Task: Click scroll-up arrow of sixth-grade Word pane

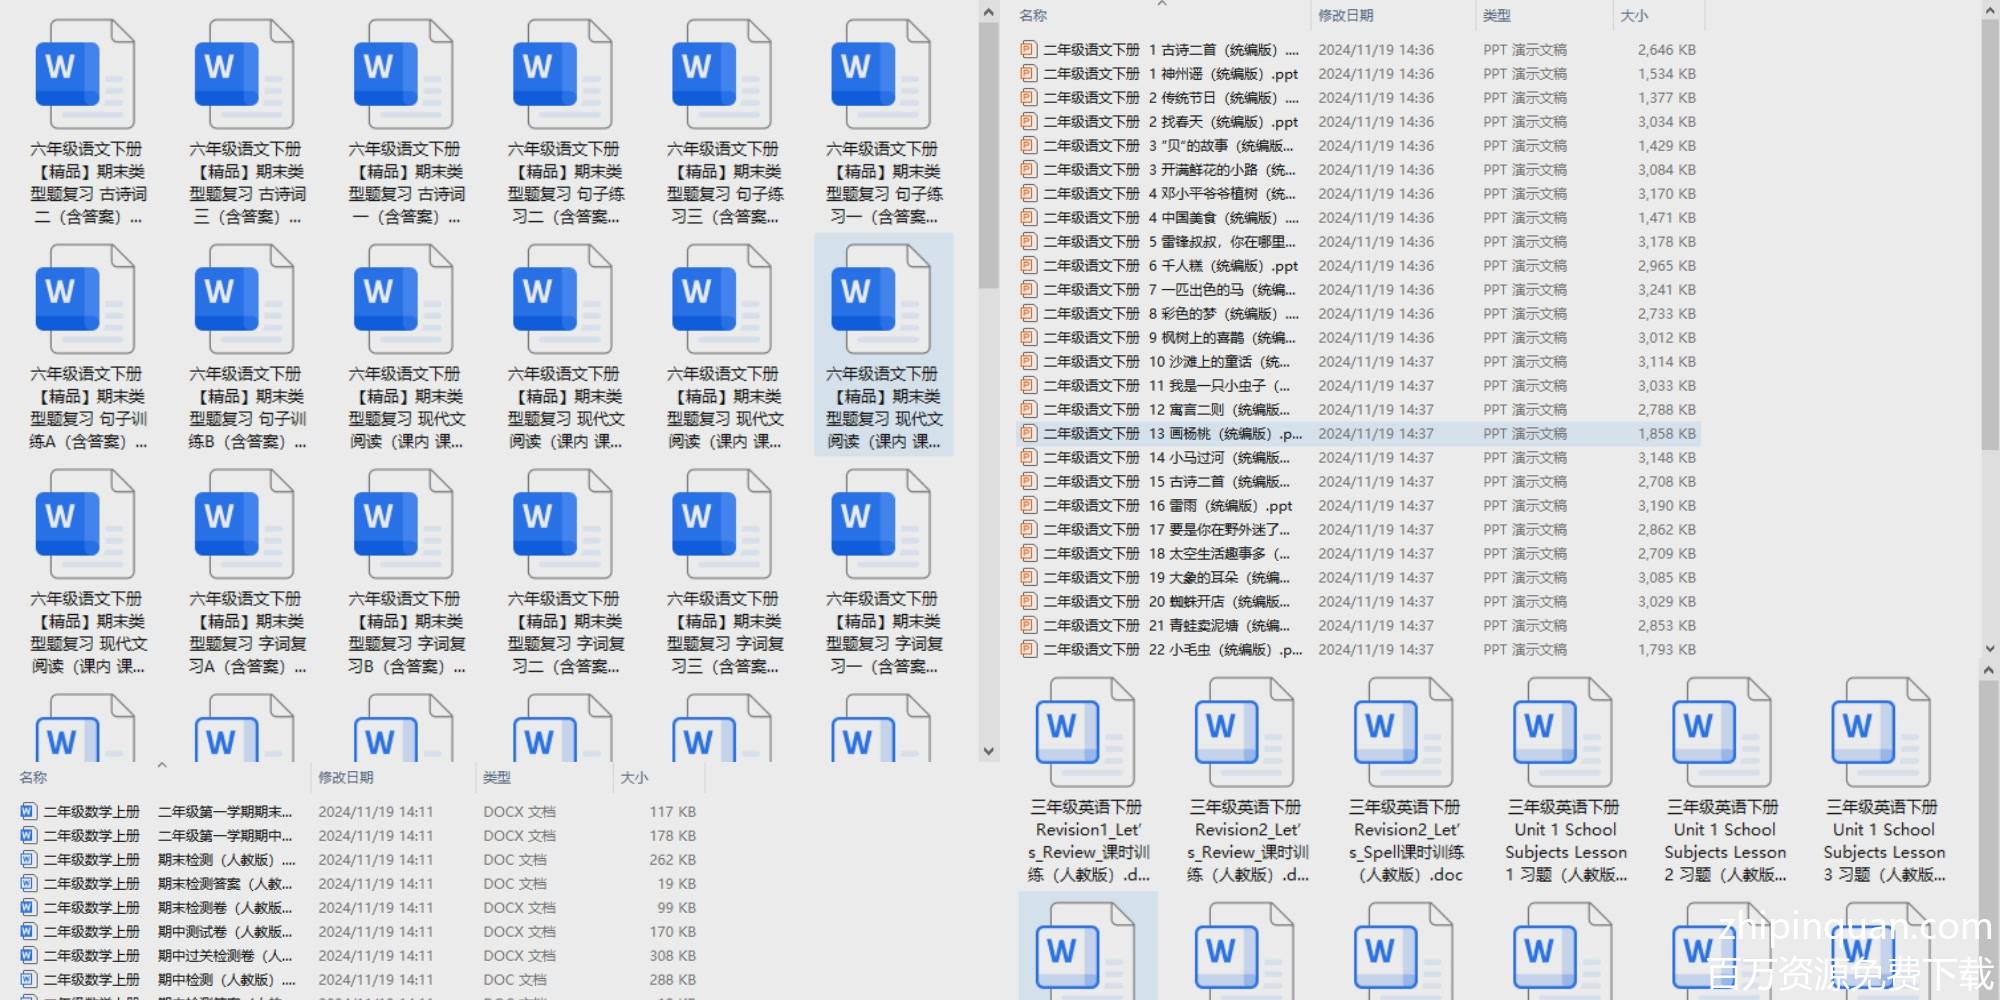Action: pyautogui.click(x=989, y=13)
